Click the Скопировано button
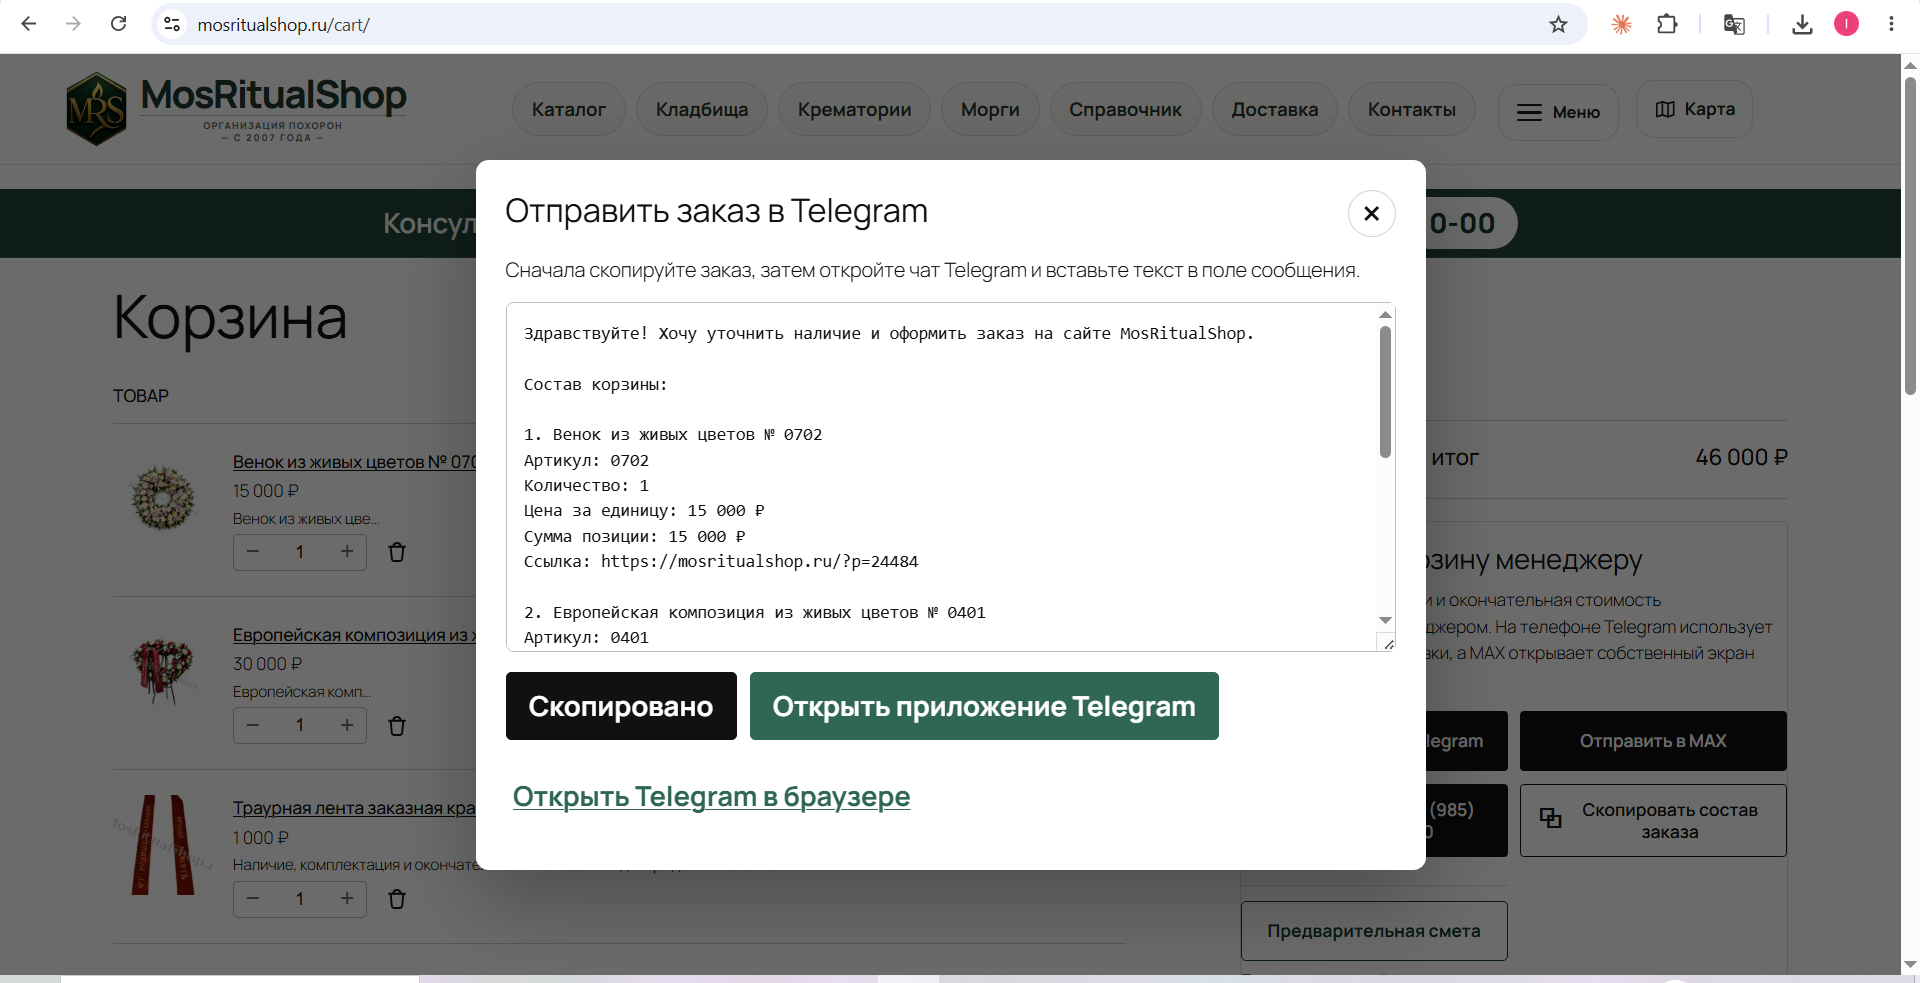The width and height of the screenshot is (1920, 983). tap(621, 706)
